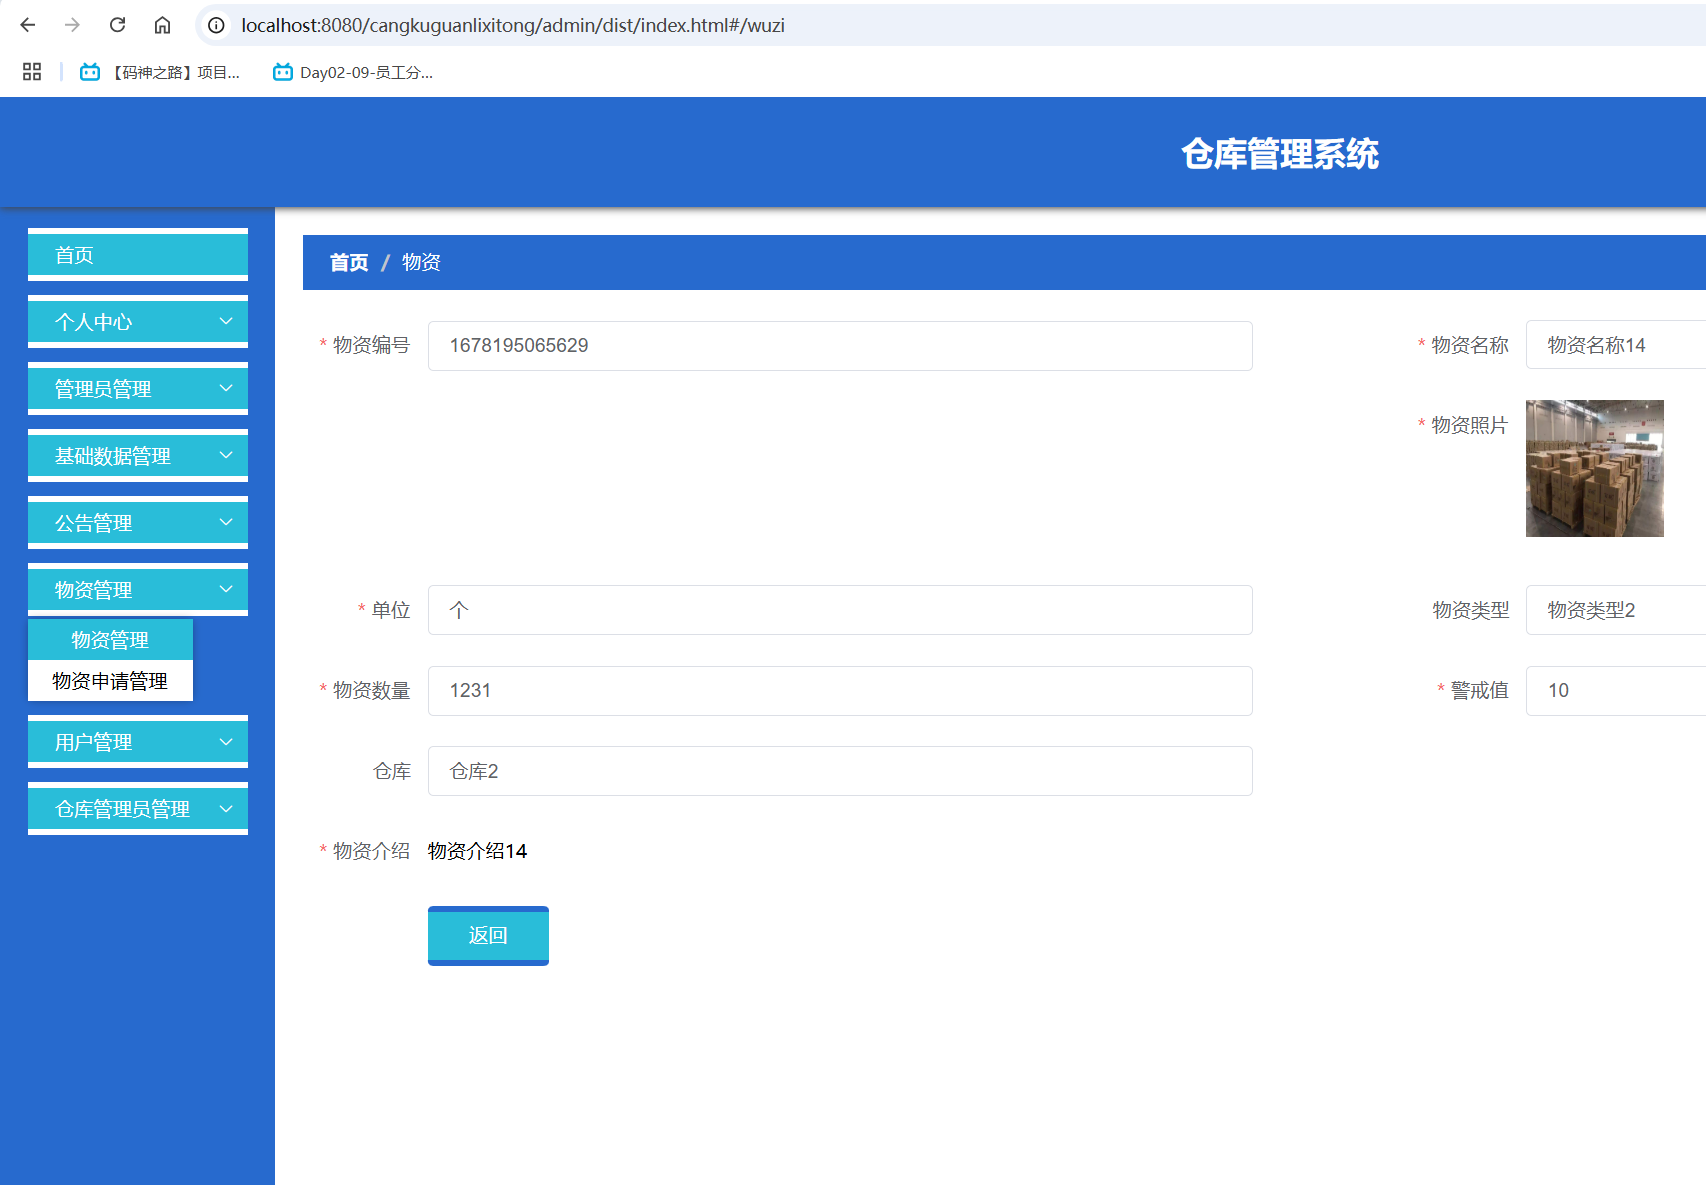
Task: Expand the 基础数据管理 sidebar section
Action: [x=137, y=455]
